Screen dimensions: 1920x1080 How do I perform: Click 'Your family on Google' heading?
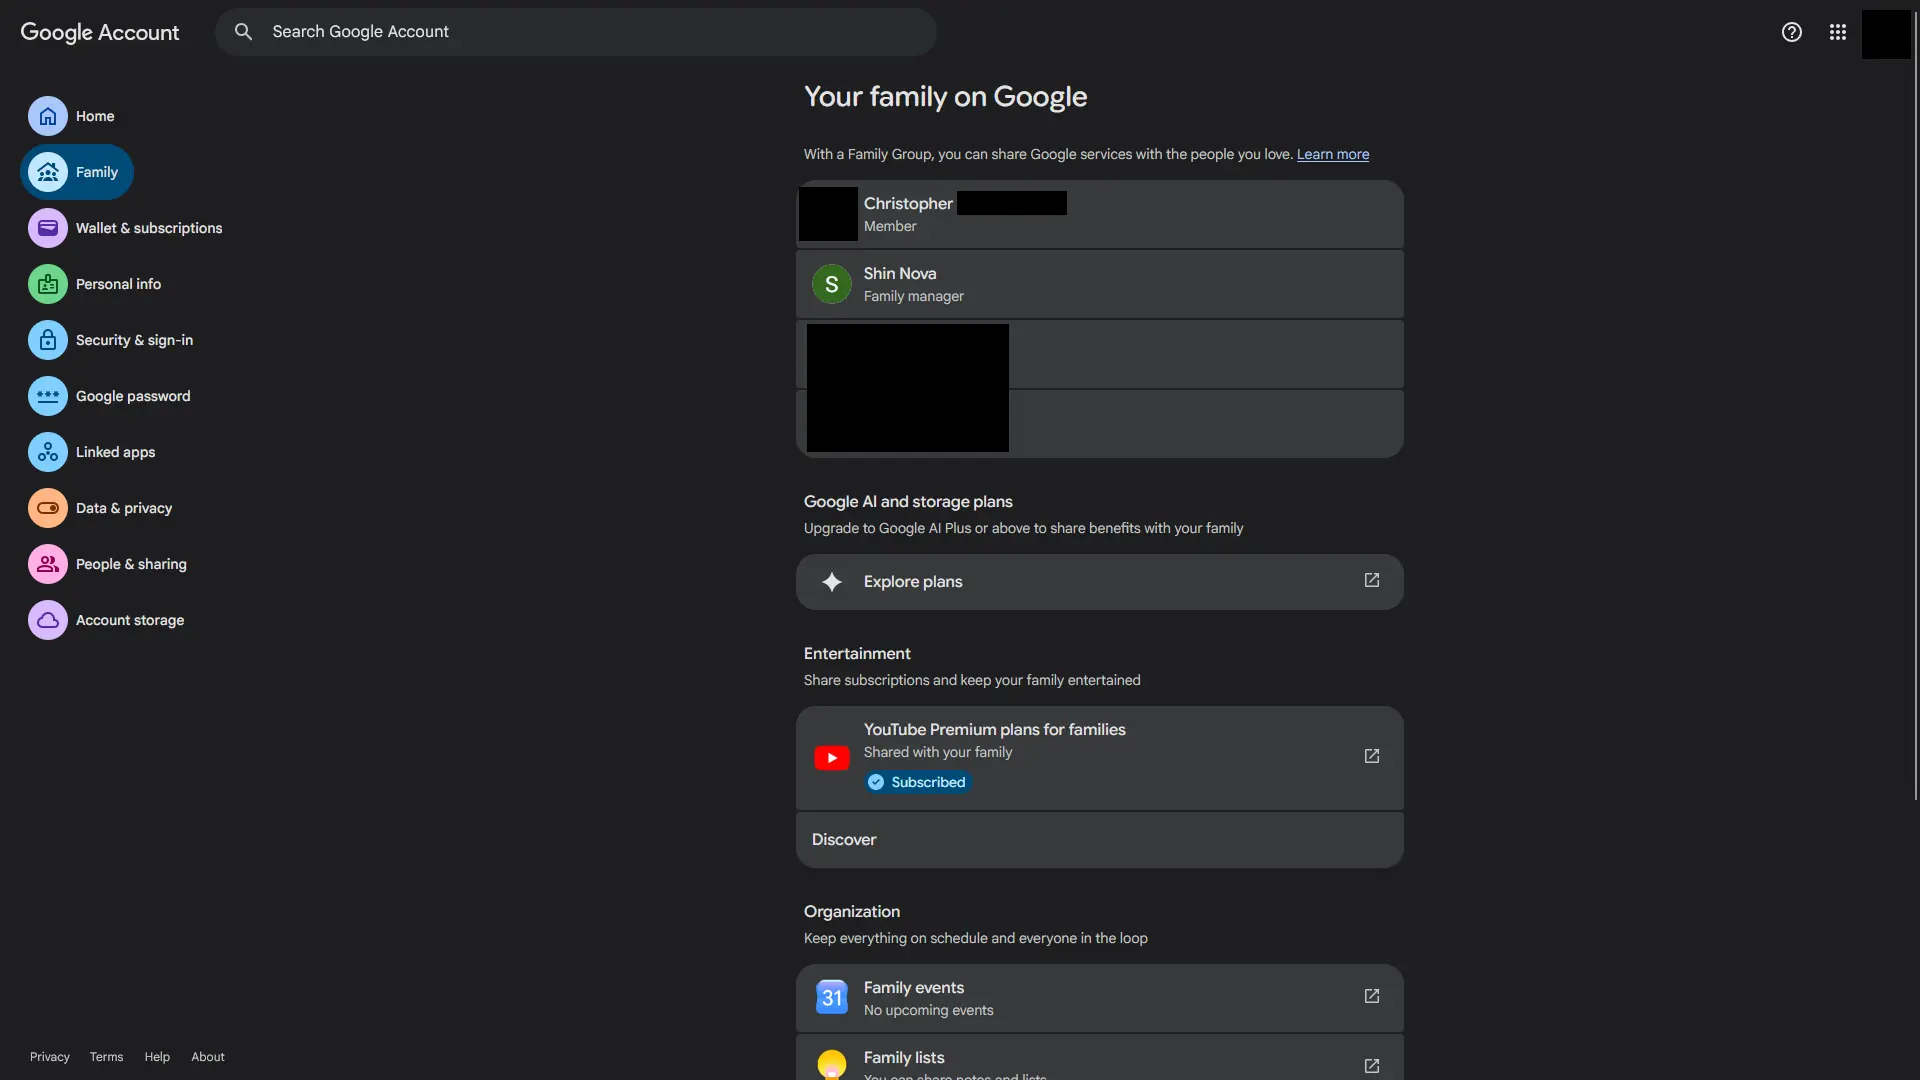point(945,97)
